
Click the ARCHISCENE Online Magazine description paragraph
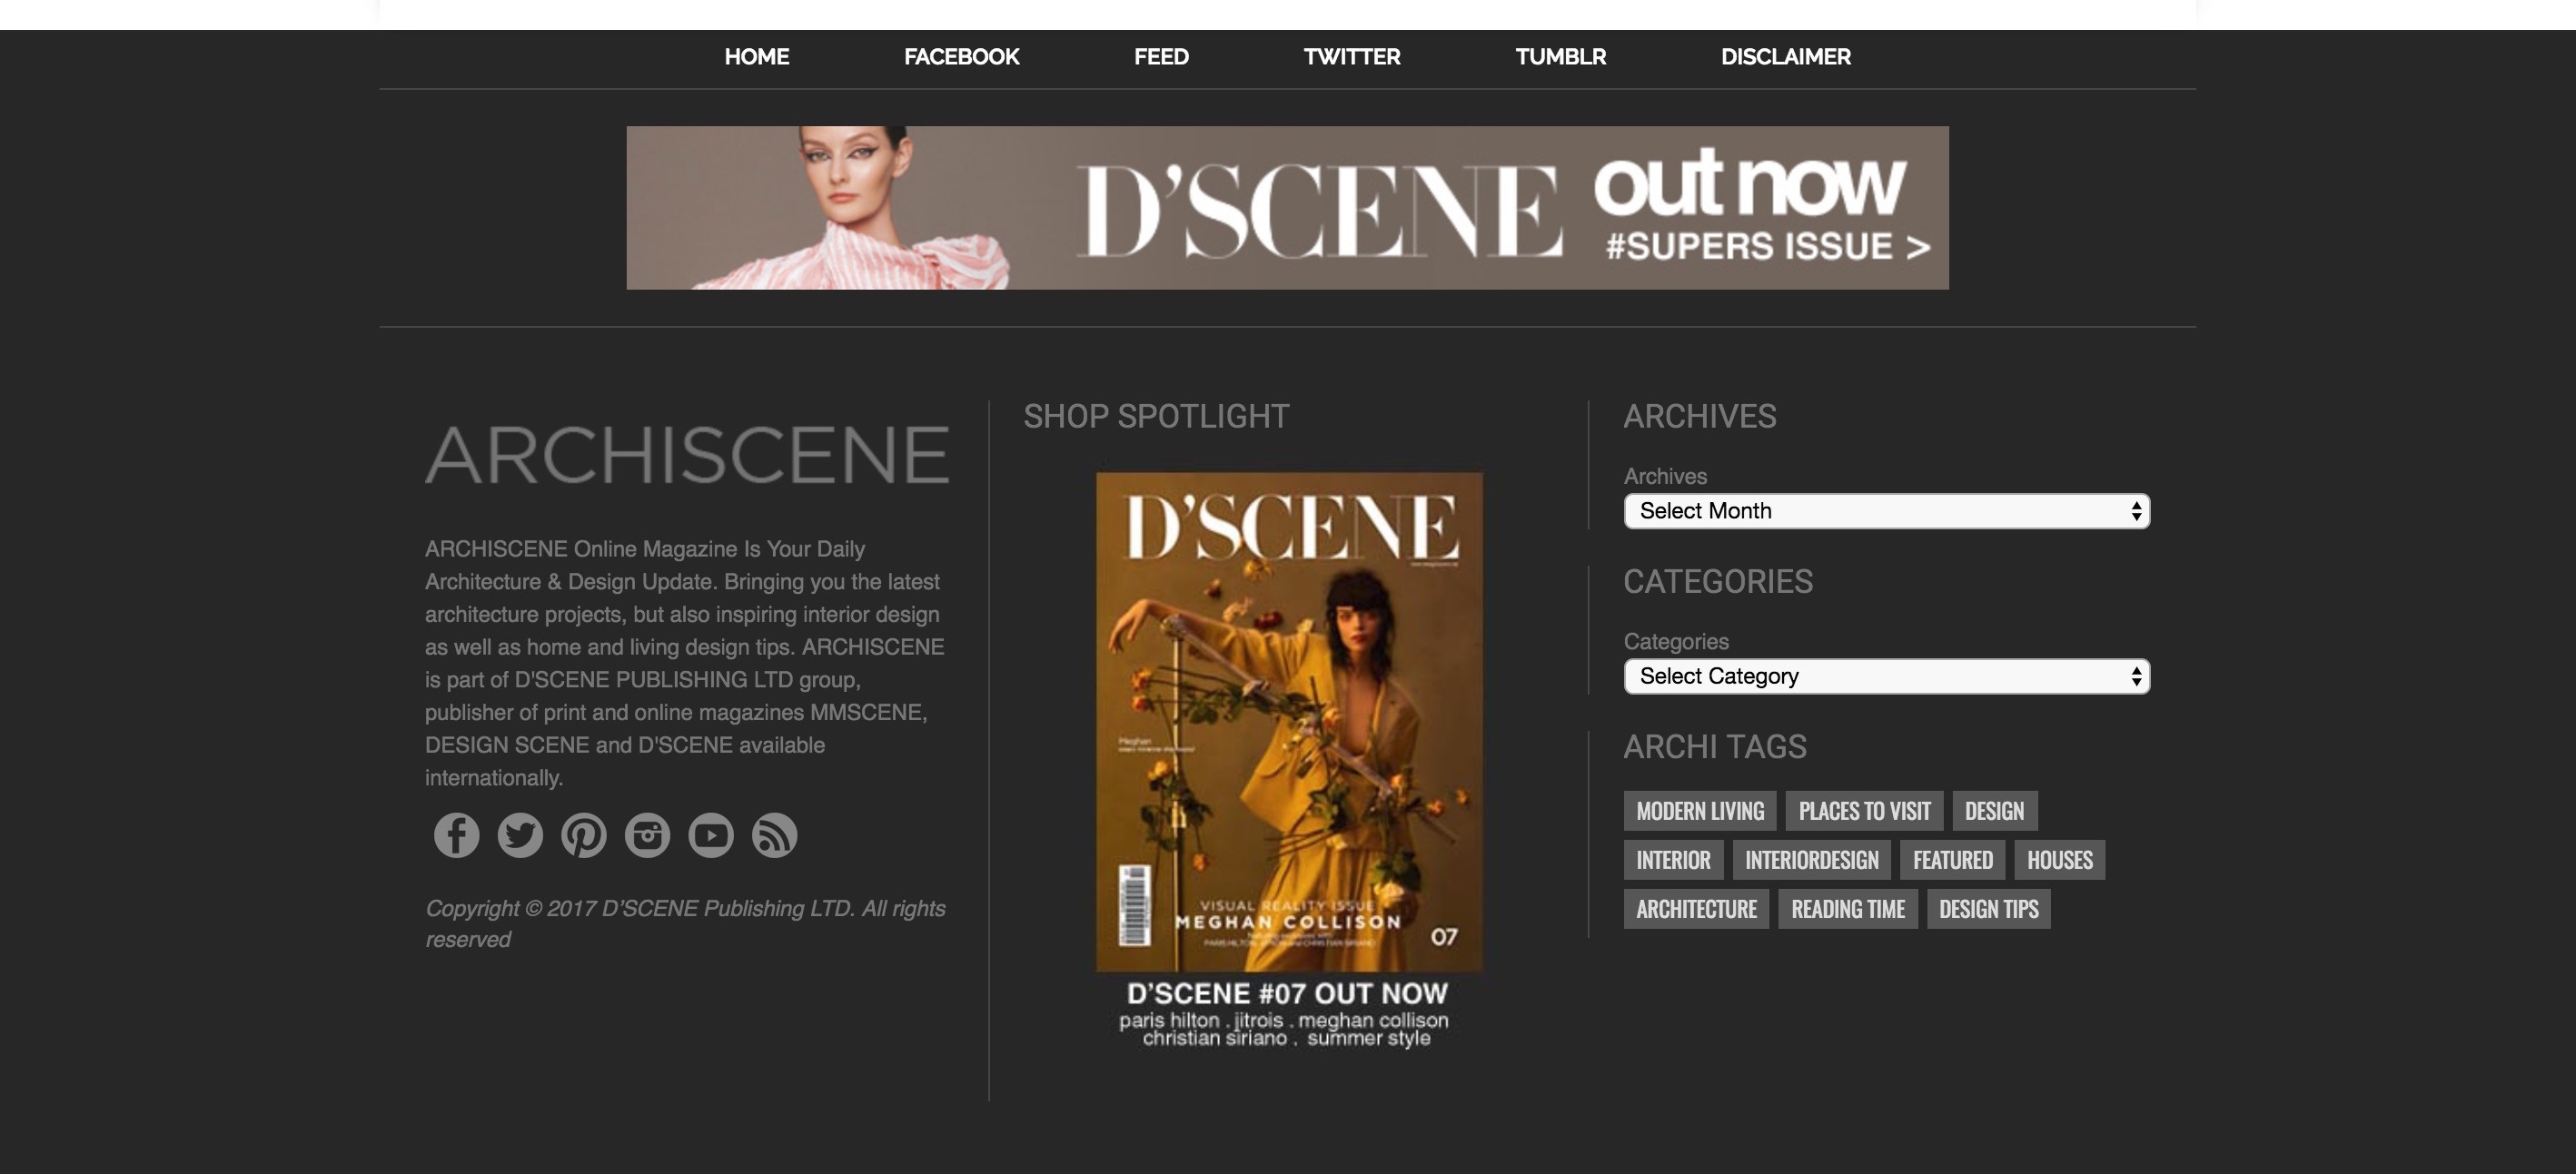(685, 663)
